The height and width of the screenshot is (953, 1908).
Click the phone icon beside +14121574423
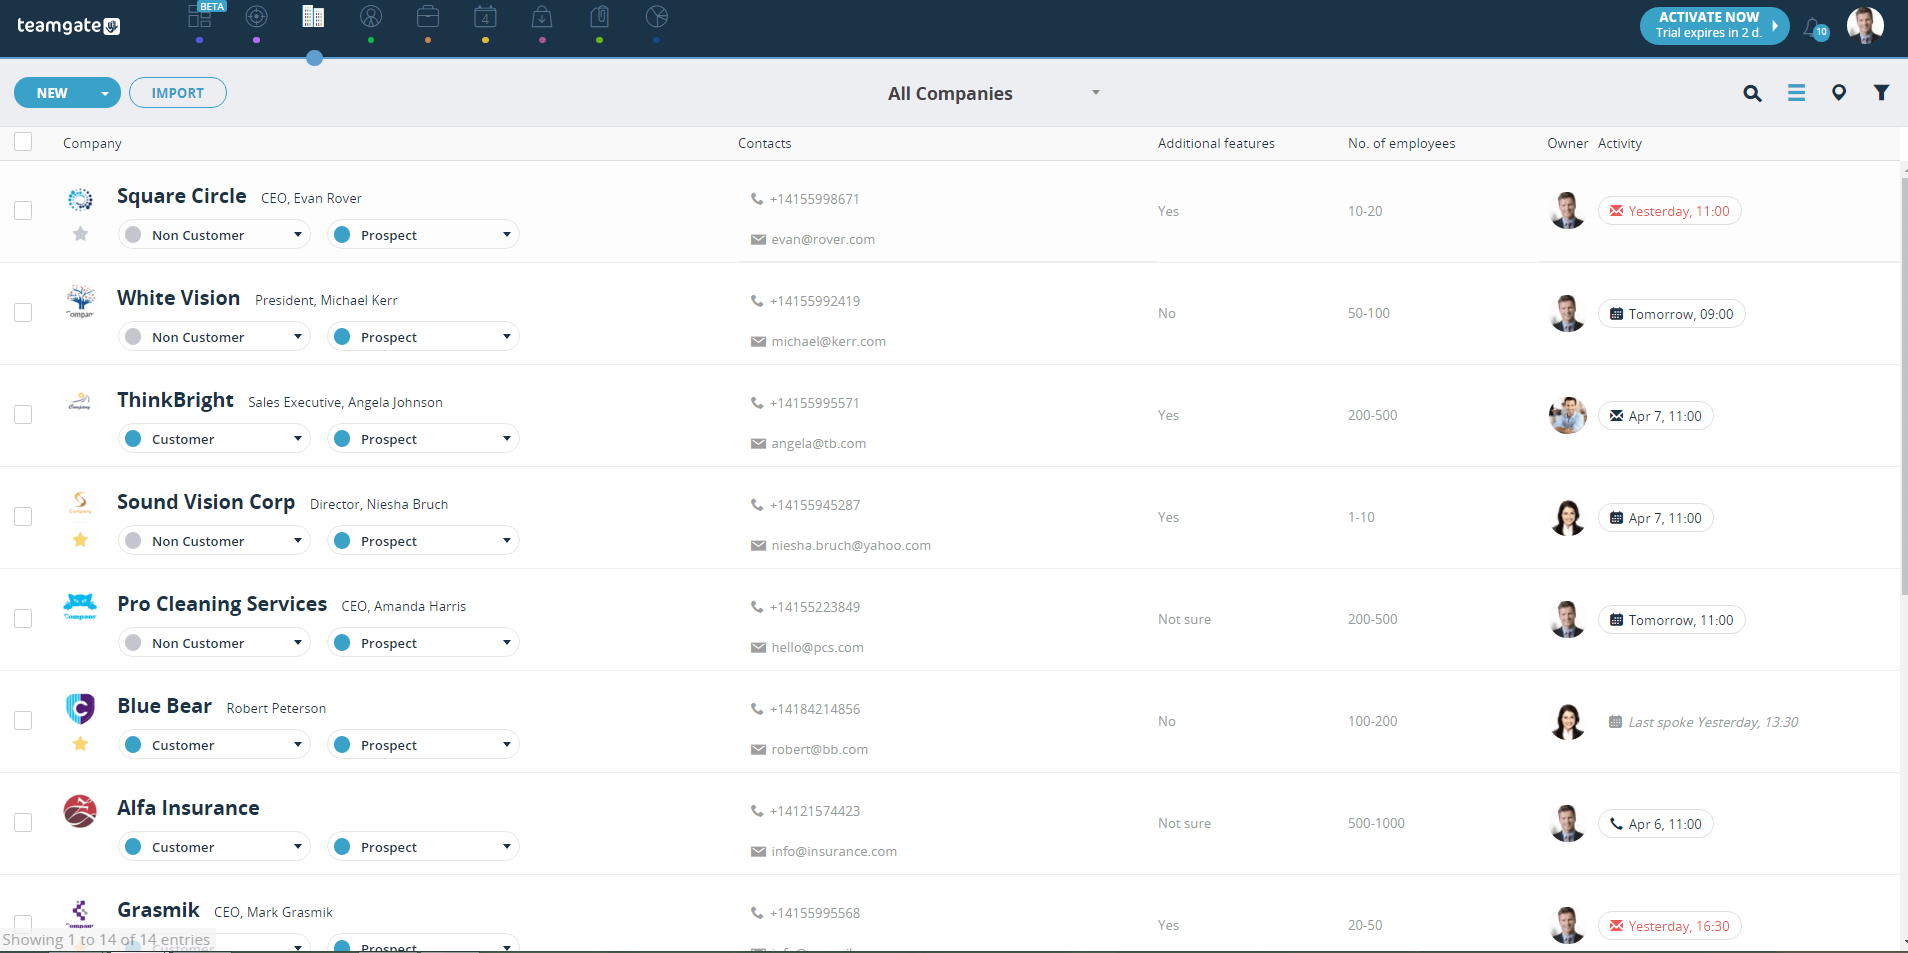757,811
